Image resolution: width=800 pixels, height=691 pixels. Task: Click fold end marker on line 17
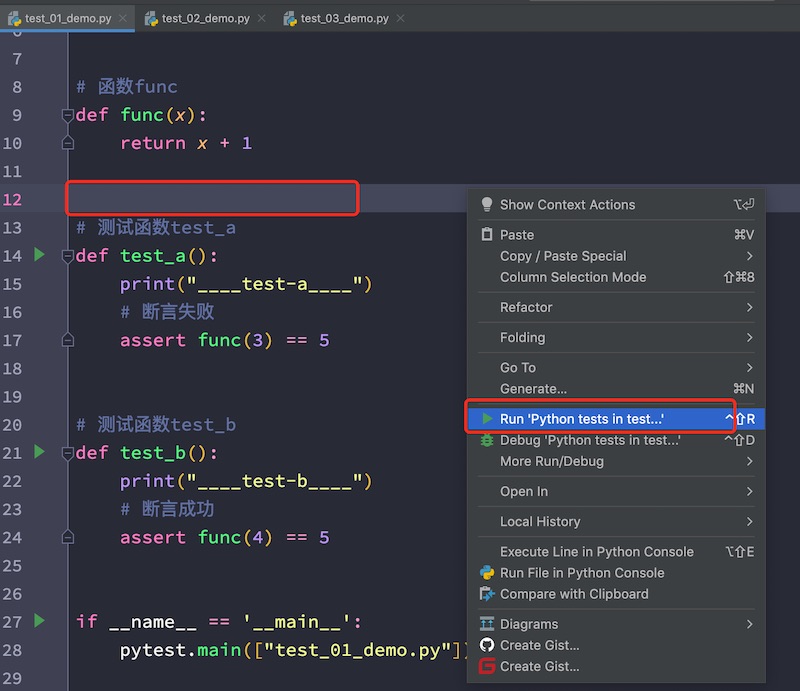coord(68,340)
